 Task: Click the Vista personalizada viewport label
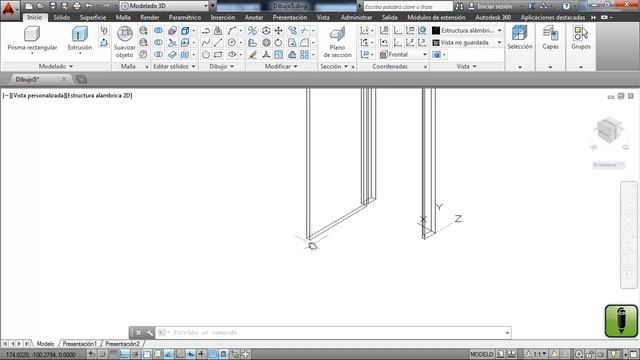pyautogui.click(x=39, y=96)
